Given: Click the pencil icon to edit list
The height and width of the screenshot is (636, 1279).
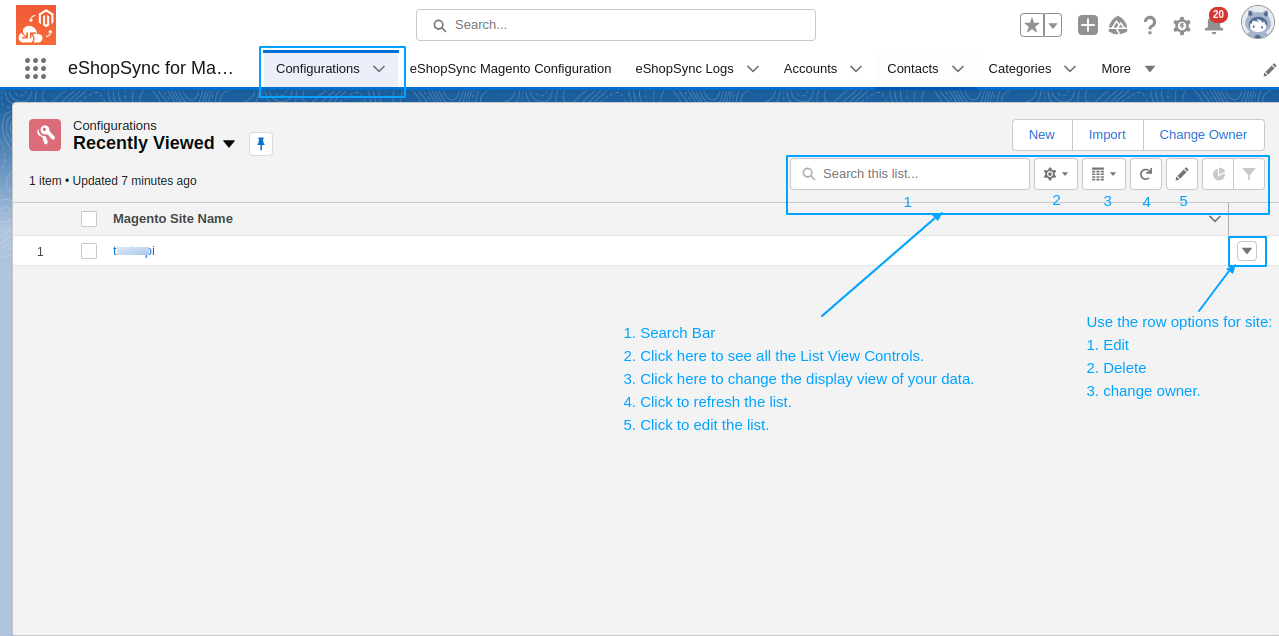Looking at the screenshot, I should tap(1181, 174).
